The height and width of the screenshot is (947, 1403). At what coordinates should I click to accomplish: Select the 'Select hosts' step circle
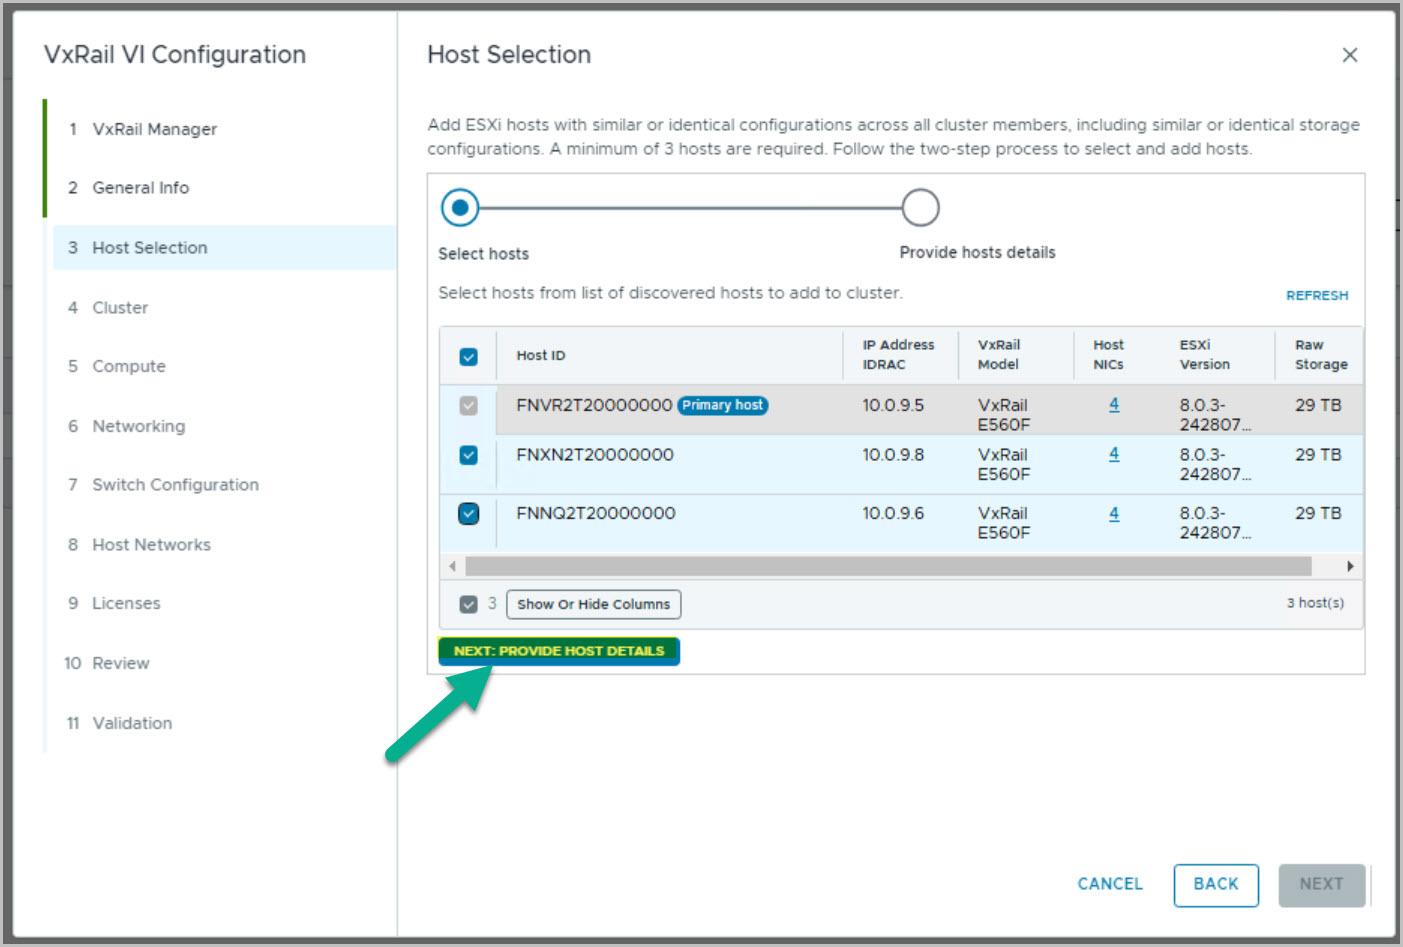coord(460,208)
